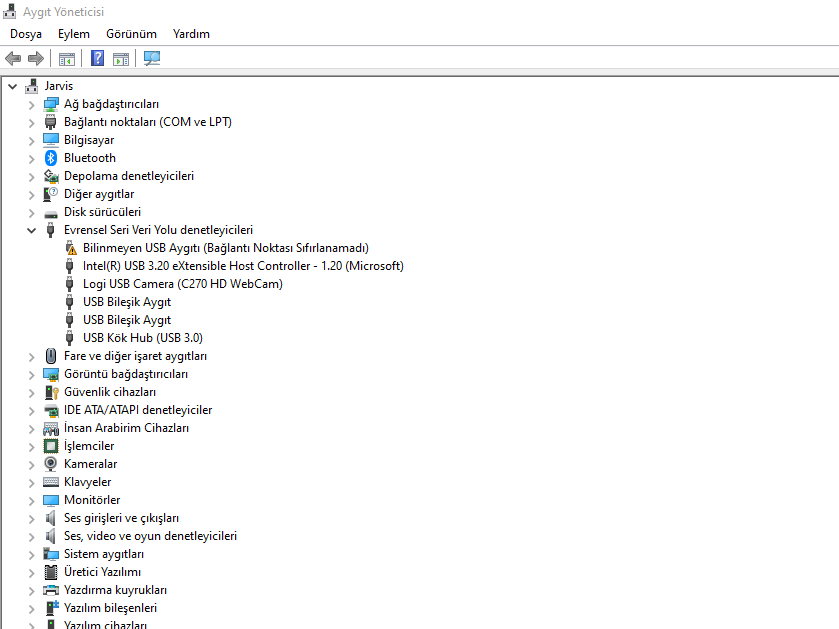Select Ses, video ve oyun denetleyicileri
The image size is (839, 629).
click(150, 536)
